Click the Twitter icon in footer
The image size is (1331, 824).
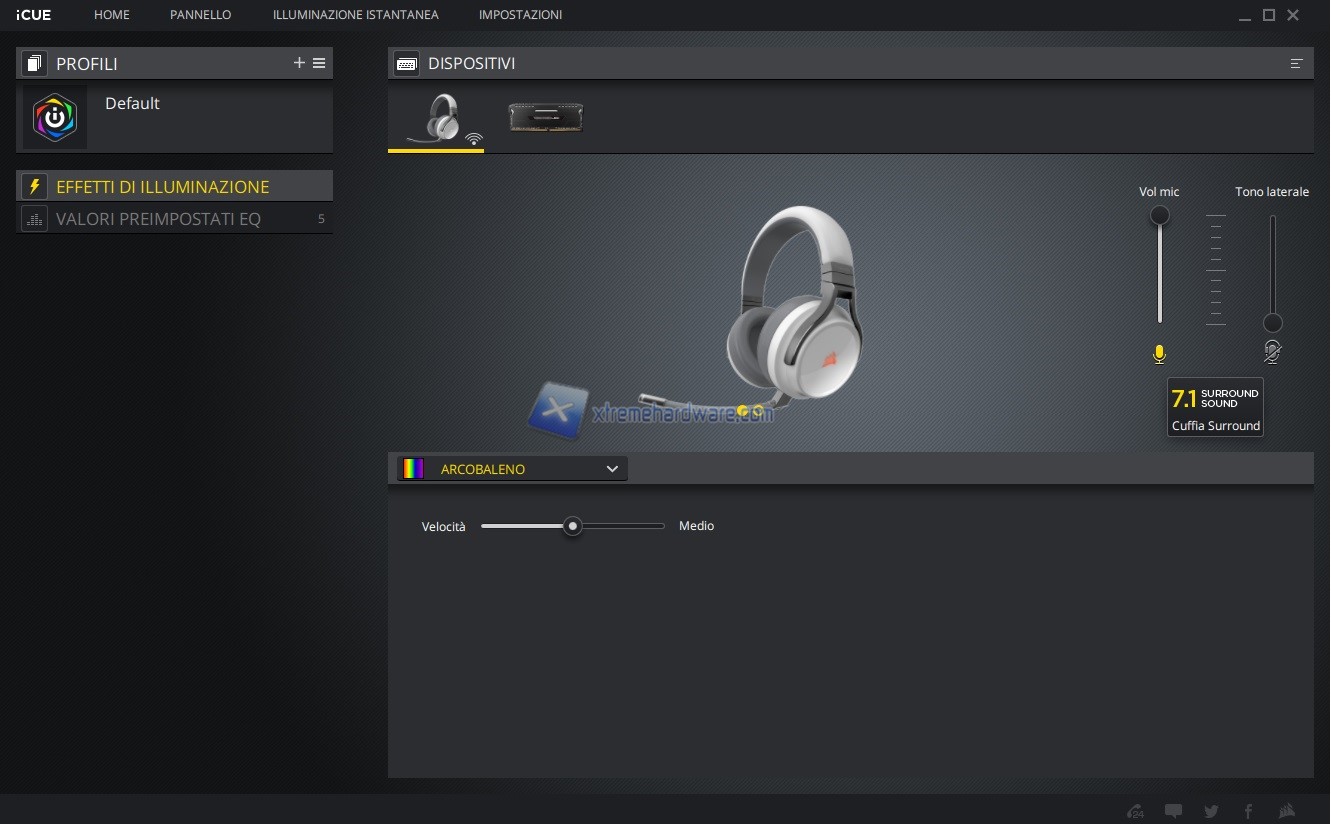click(1211, 811)
